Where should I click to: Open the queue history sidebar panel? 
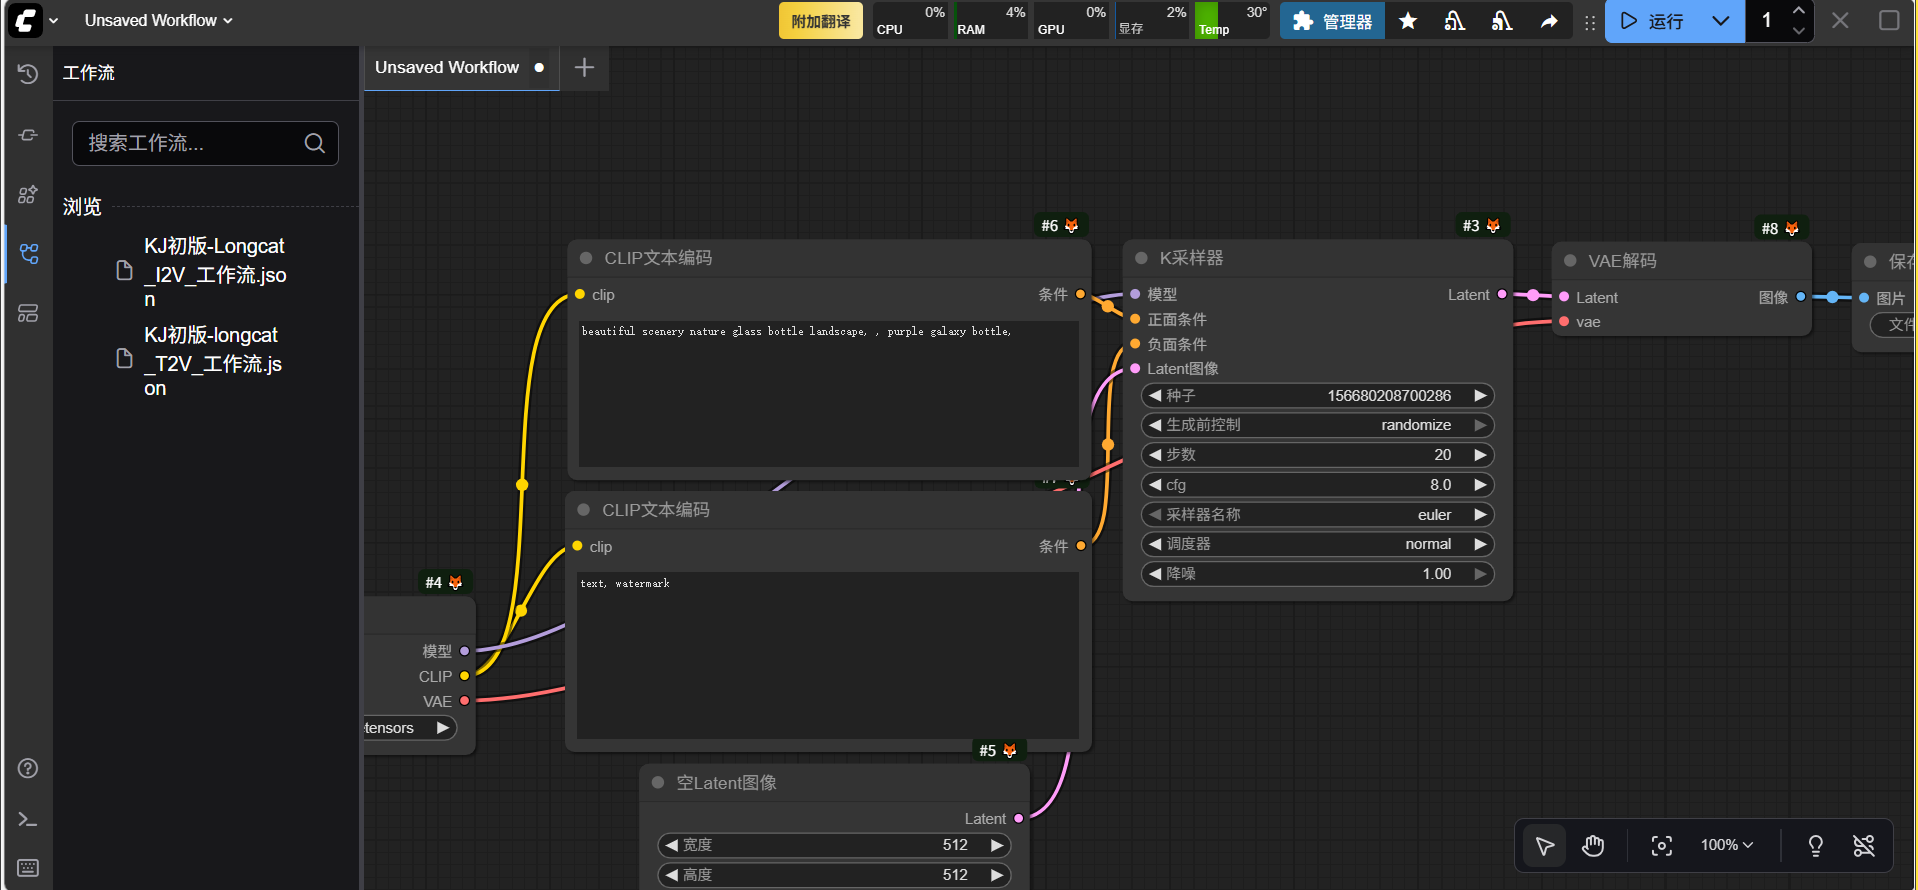coord(28,74)
